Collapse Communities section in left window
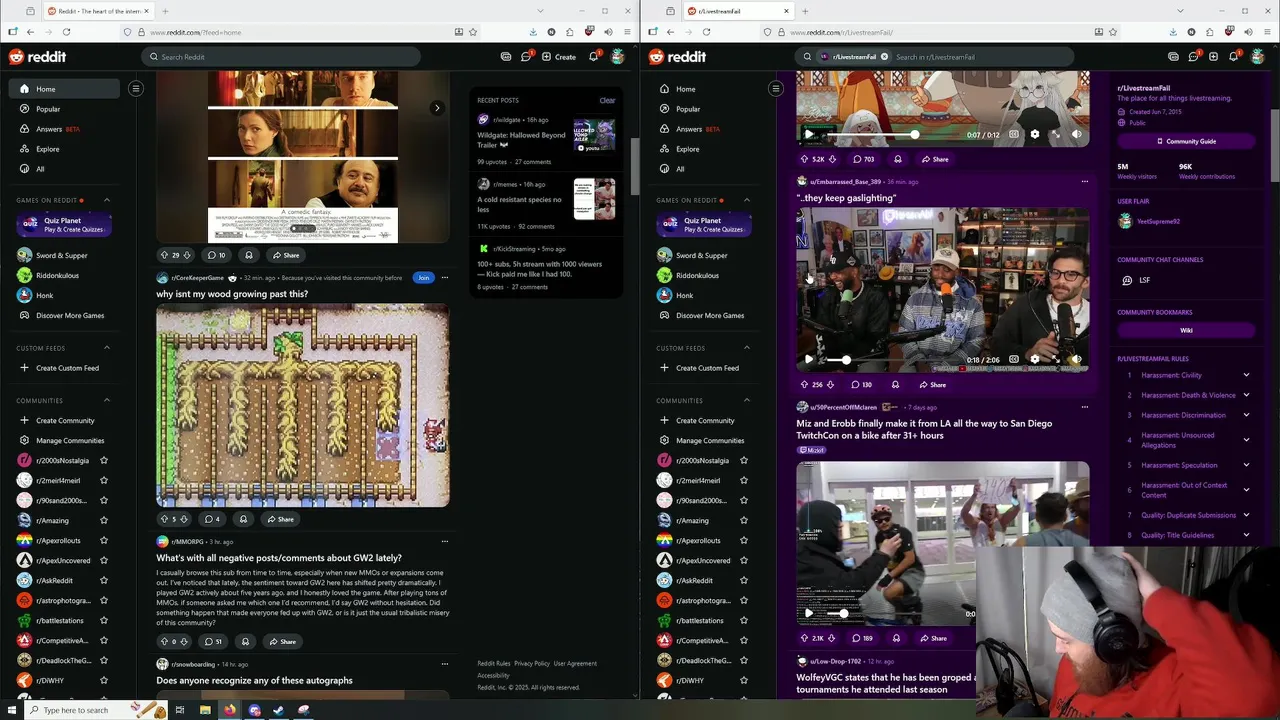 [x=107, y=400]
